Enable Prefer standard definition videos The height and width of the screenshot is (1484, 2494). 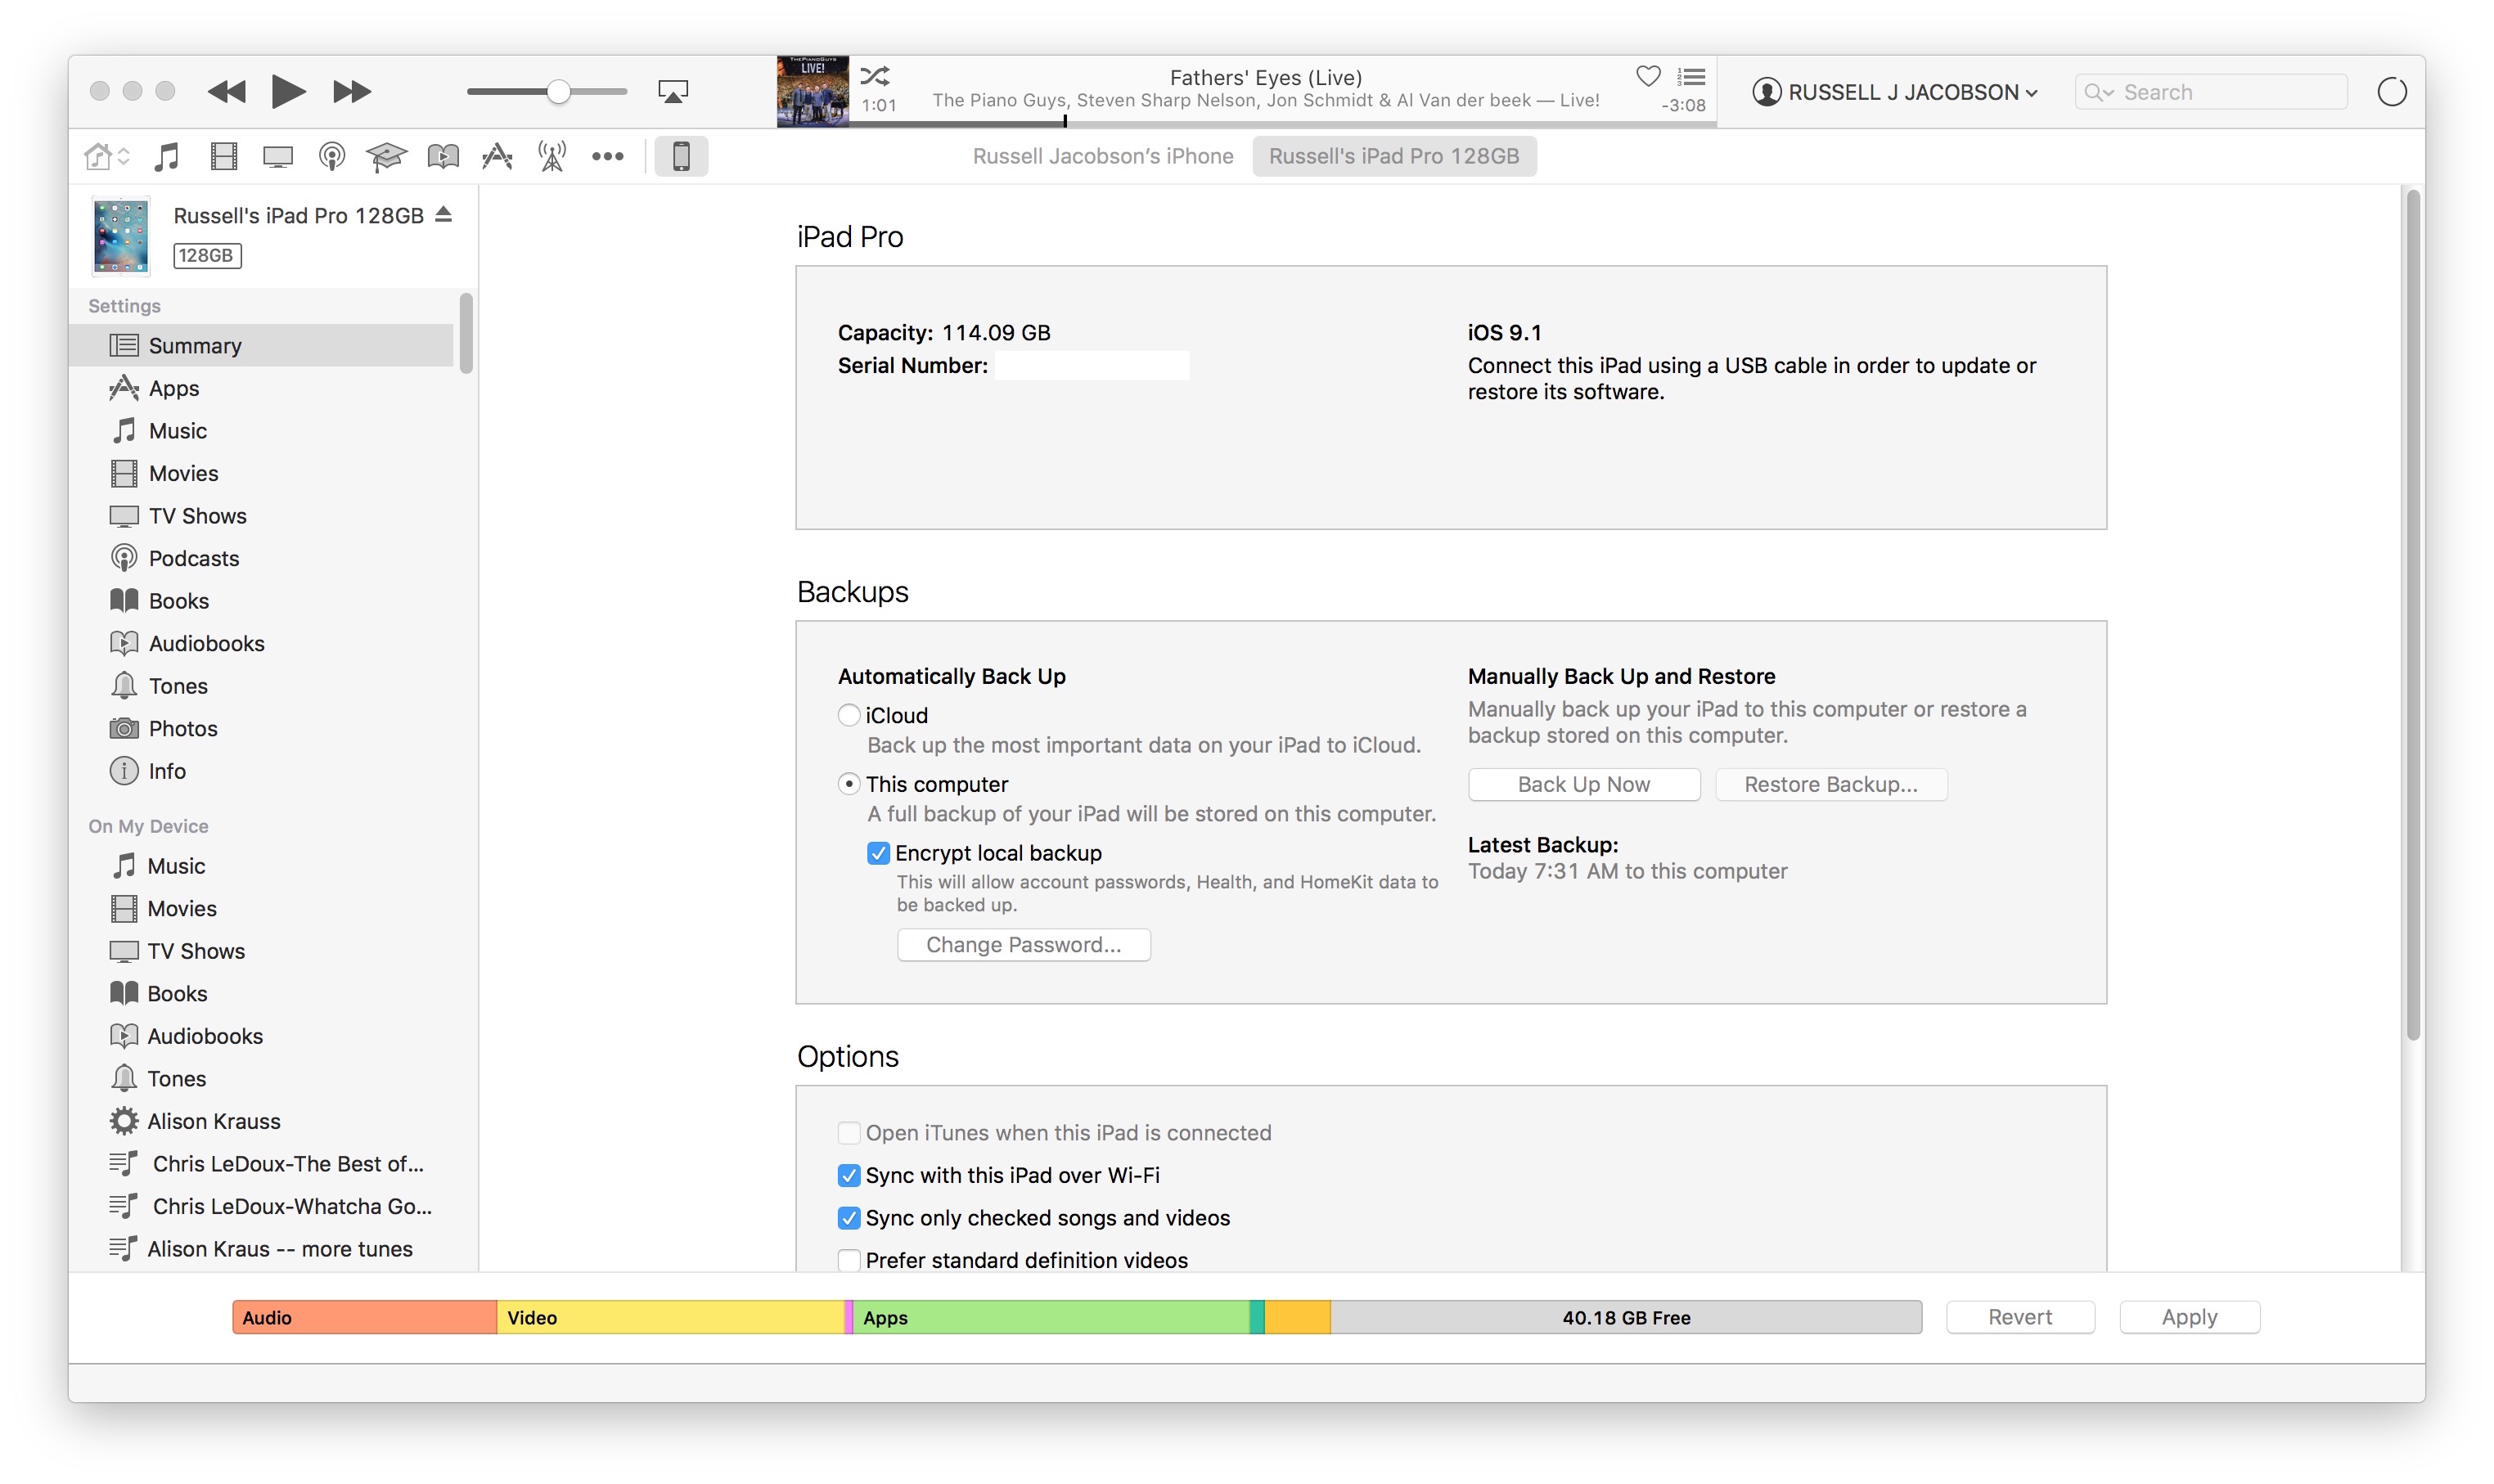coord(849,1260)
